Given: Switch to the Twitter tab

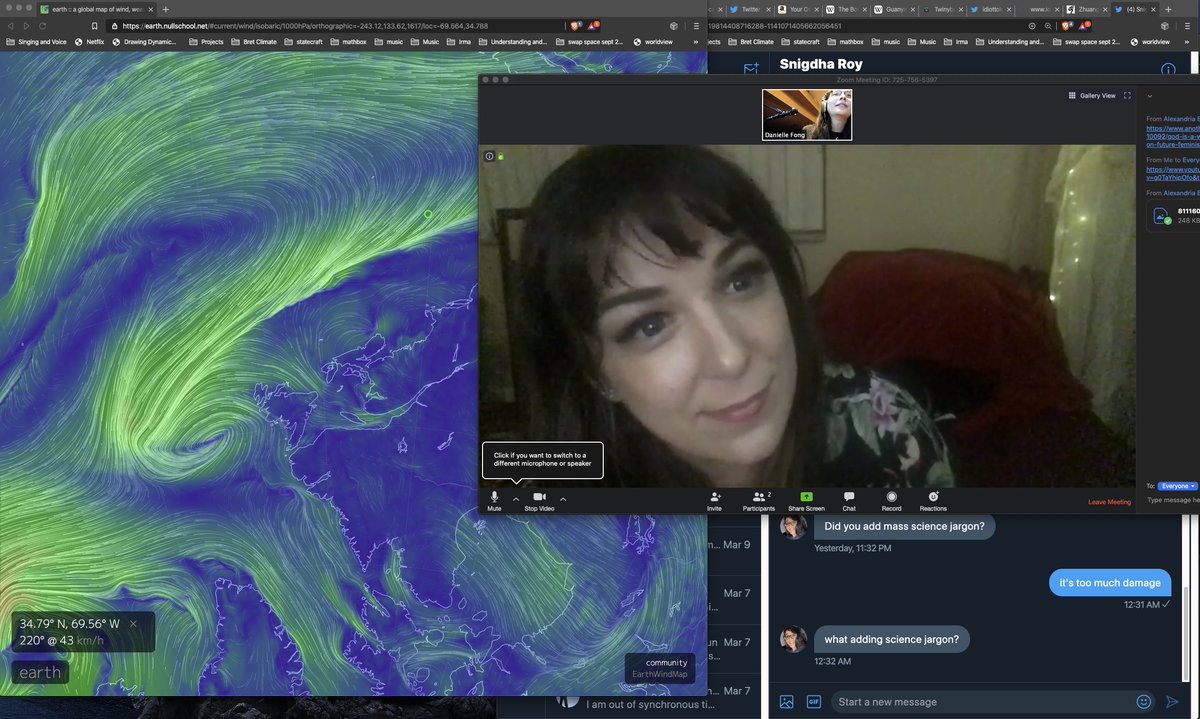Looking at the screenshot, I should [x=749, y=9].
